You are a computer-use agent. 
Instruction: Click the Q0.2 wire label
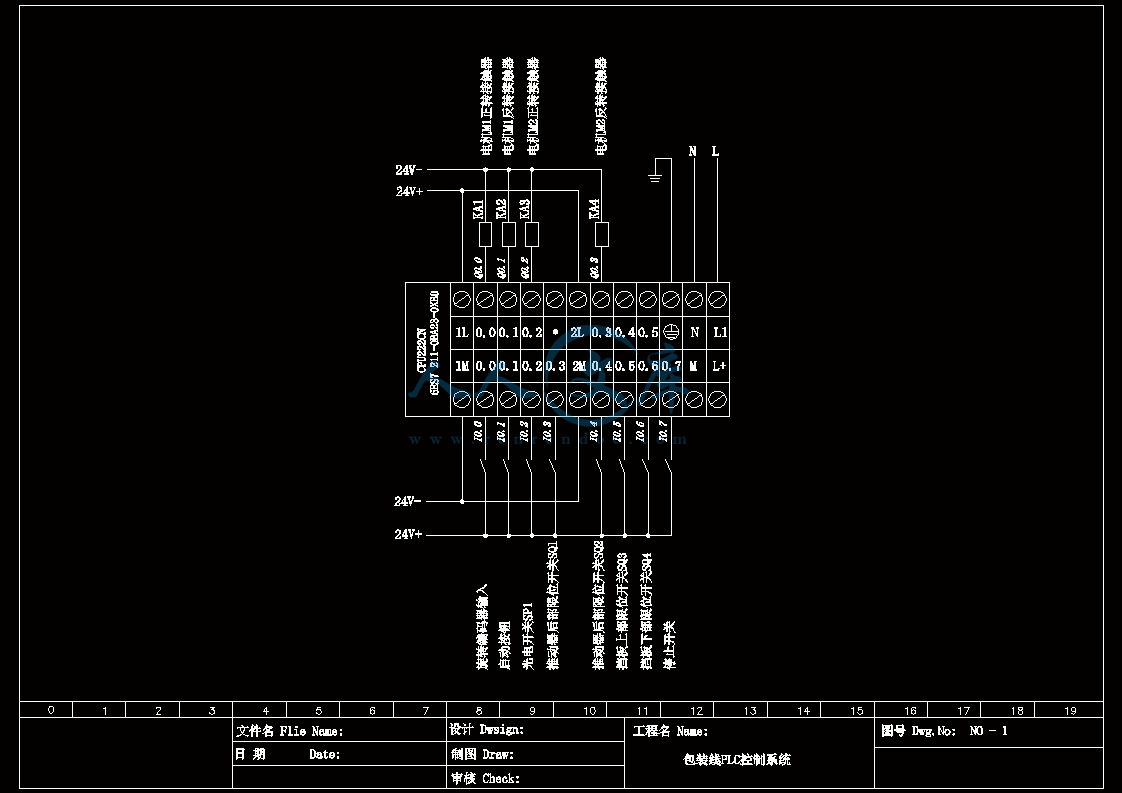pos(525,268)
